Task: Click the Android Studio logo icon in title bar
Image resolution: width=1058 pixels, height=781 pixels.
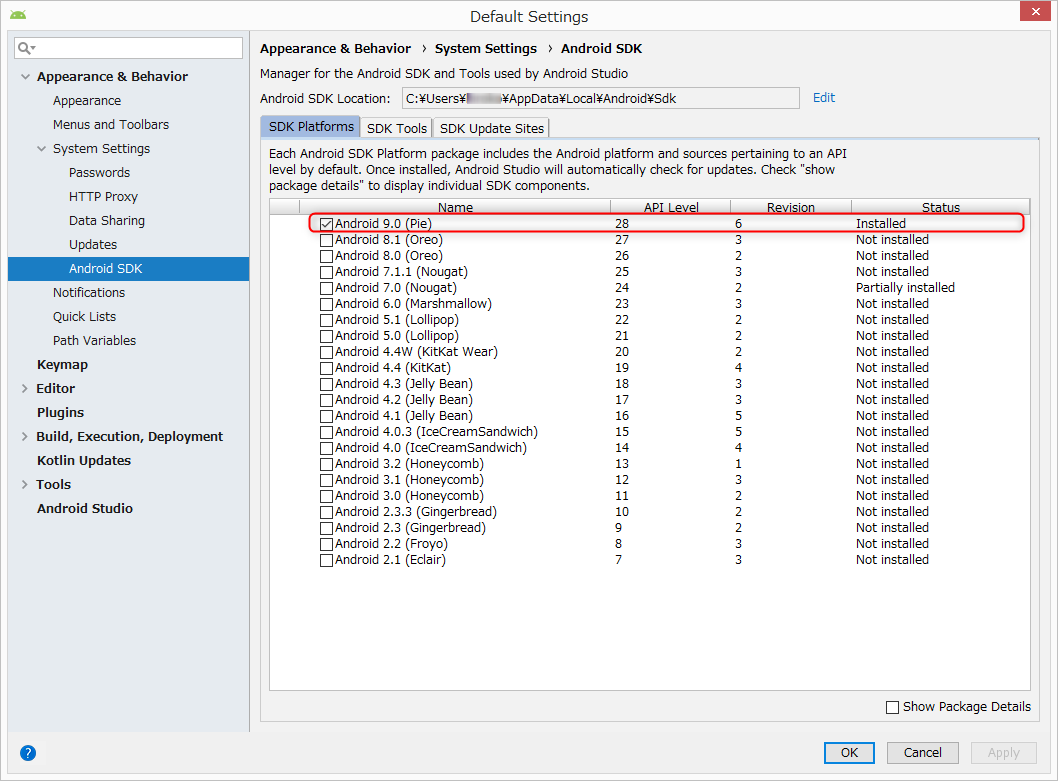Action: (18, 15)
